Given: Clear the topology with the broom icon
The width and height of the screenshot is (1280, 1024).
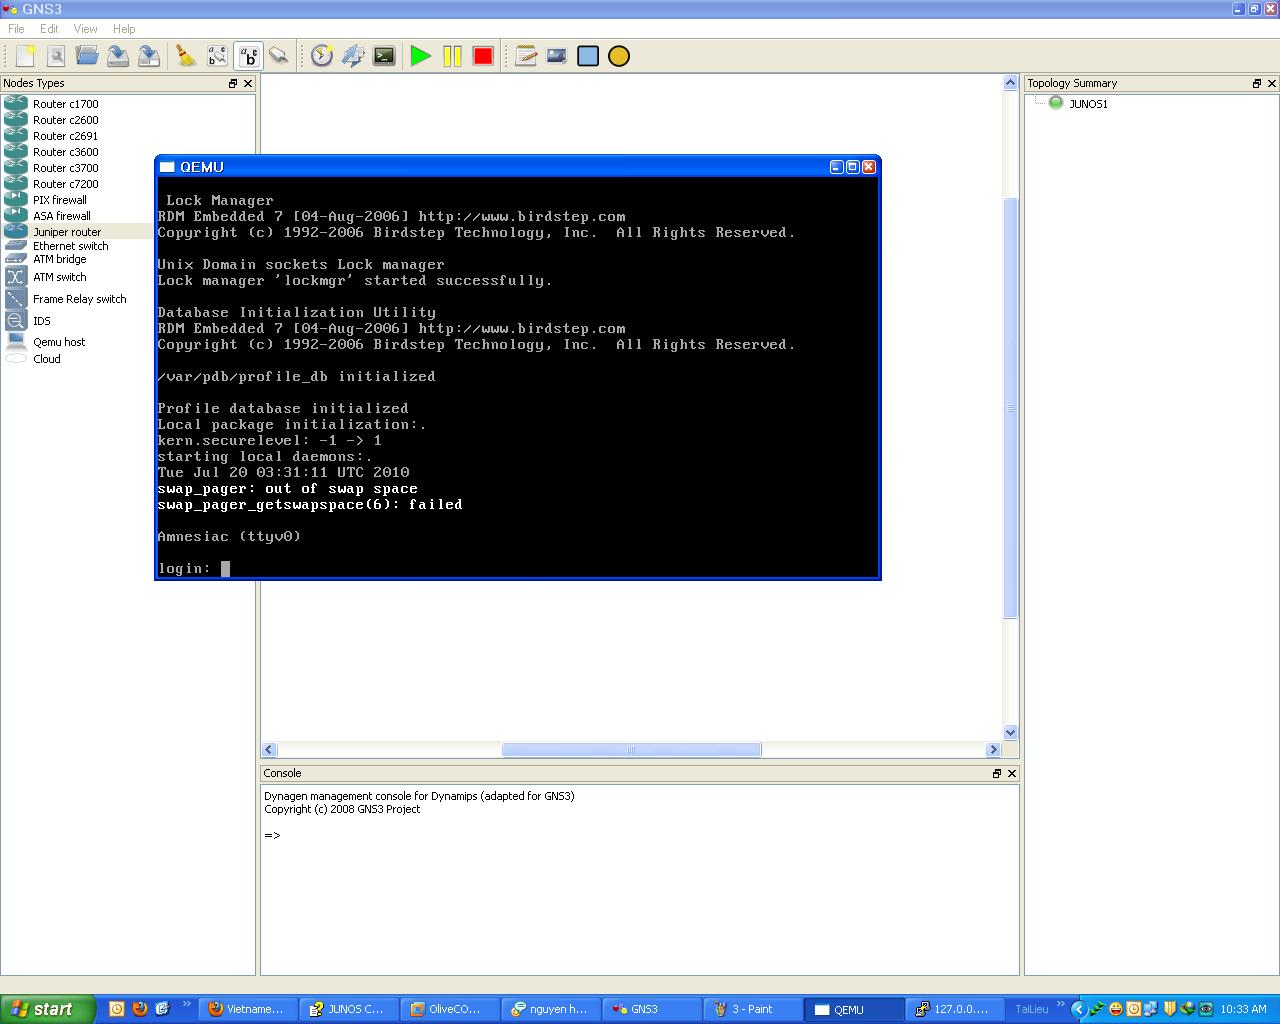Looking at the screenshot, I should [186, 56].
